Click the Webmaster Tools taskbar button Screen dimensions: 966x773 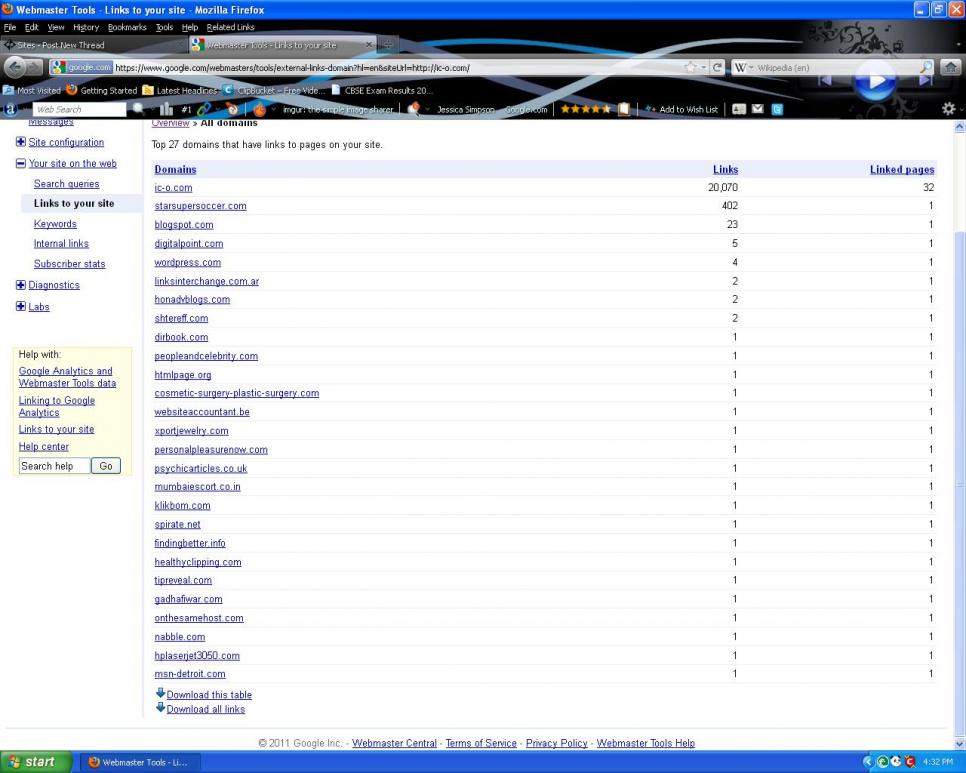point(139,762)
